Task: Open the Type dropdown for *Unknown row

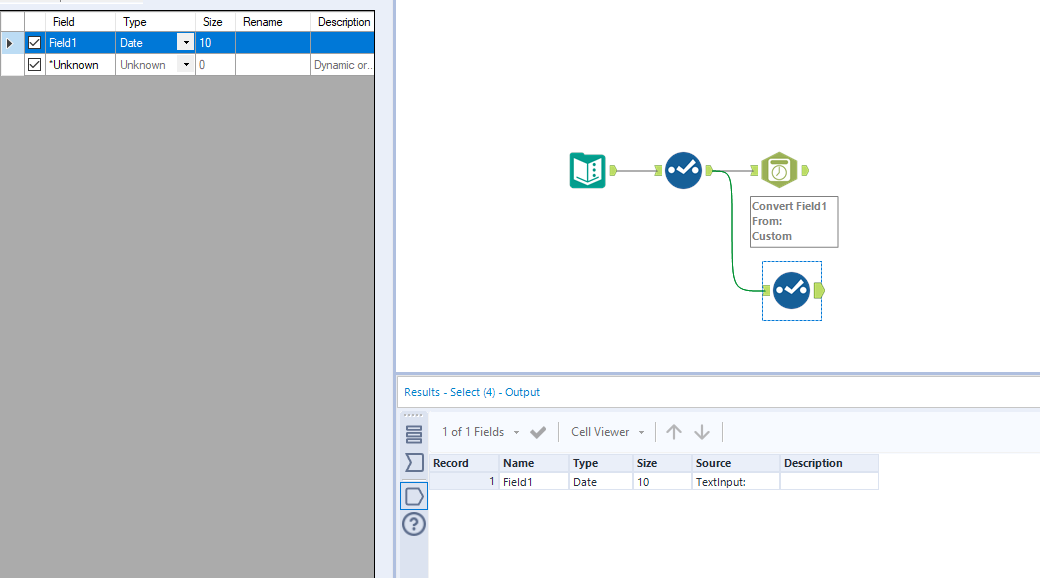Action: [x=186, y=64]
